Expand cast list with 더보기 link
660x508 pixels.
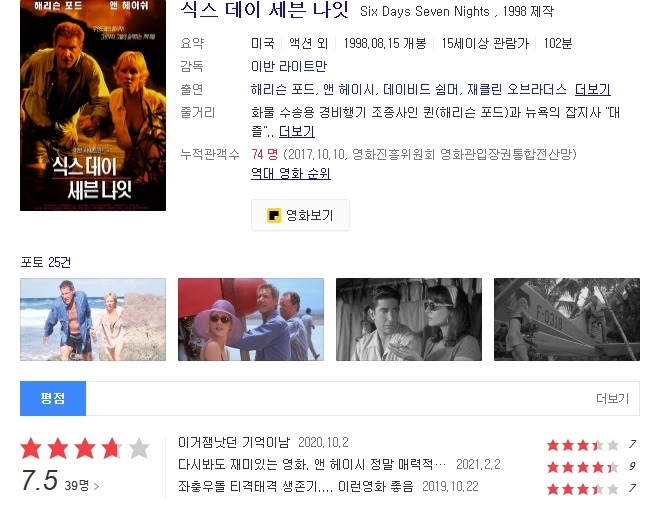pos(593,90)
